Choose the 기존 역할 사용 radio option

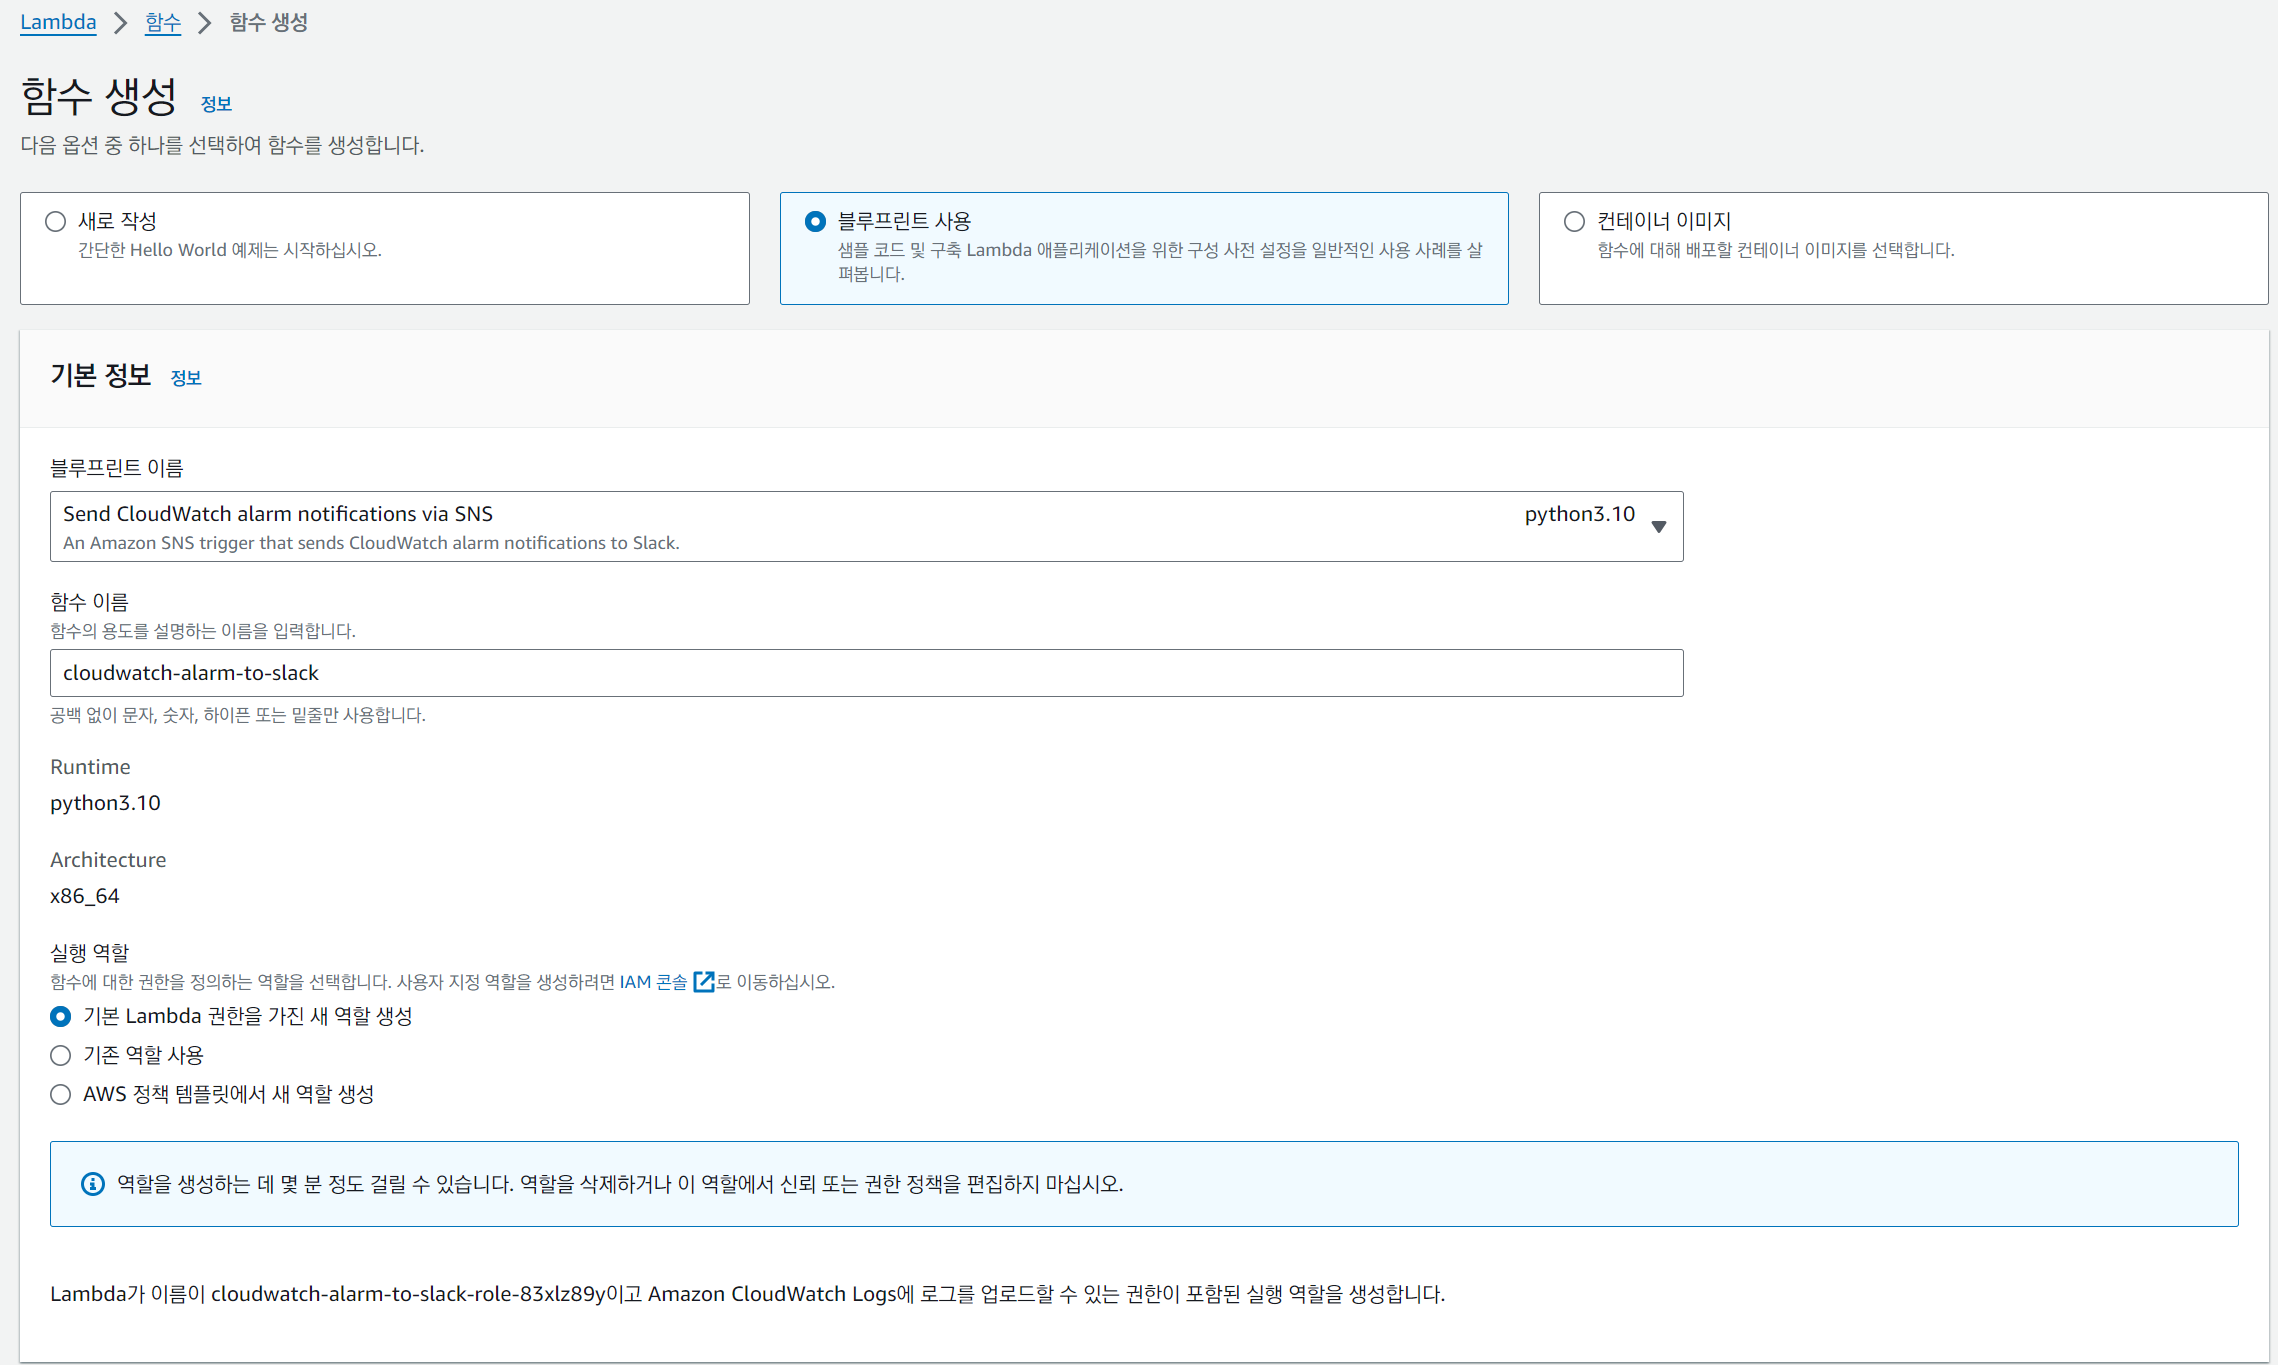tap(61, 1055)
